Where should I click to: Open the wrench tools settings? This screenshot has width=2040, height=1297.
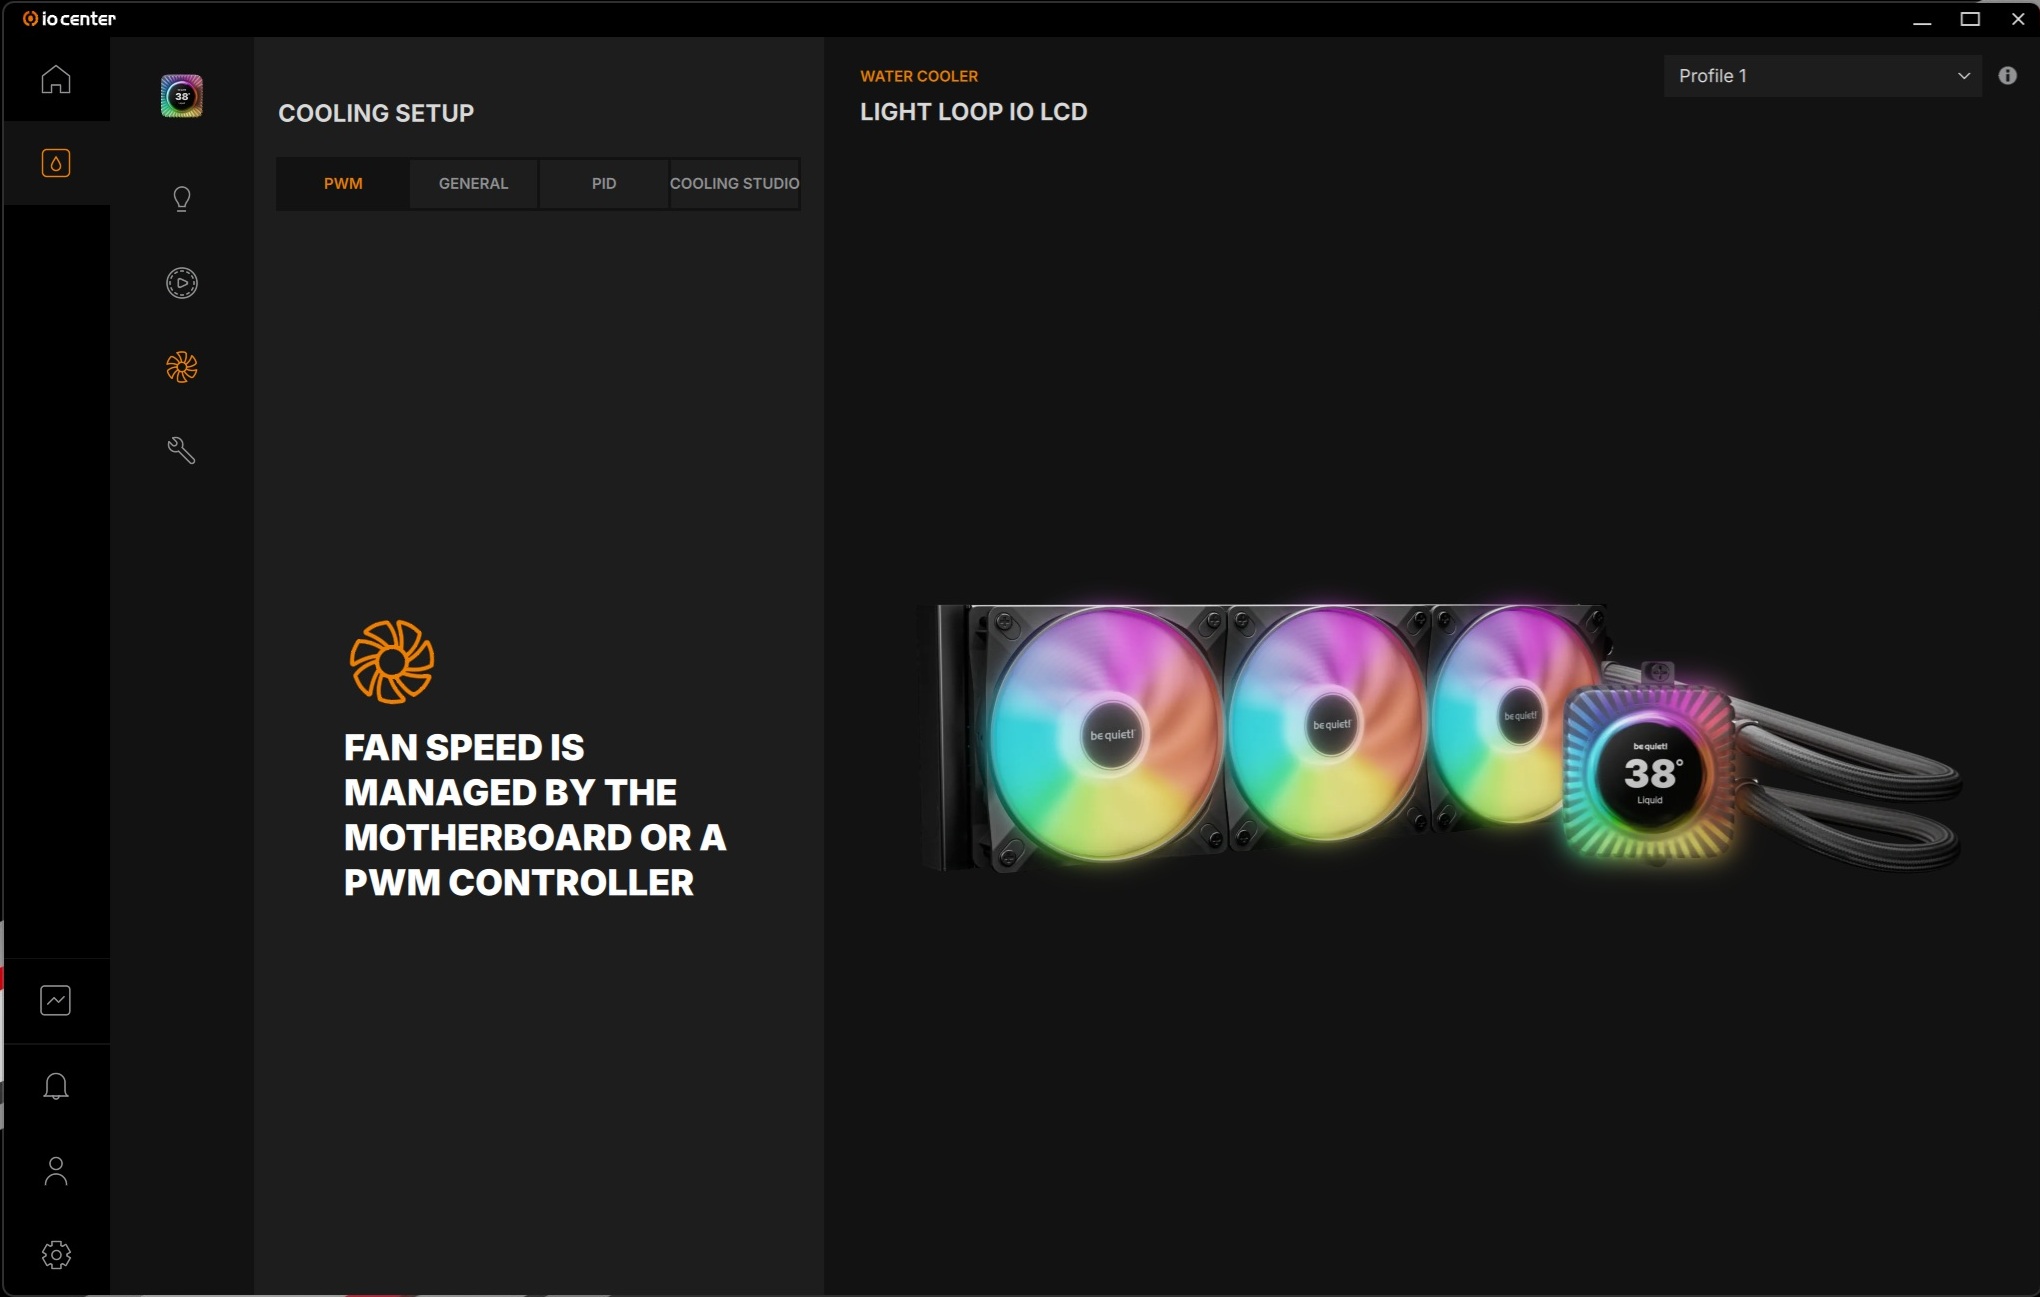coord(182,451)
